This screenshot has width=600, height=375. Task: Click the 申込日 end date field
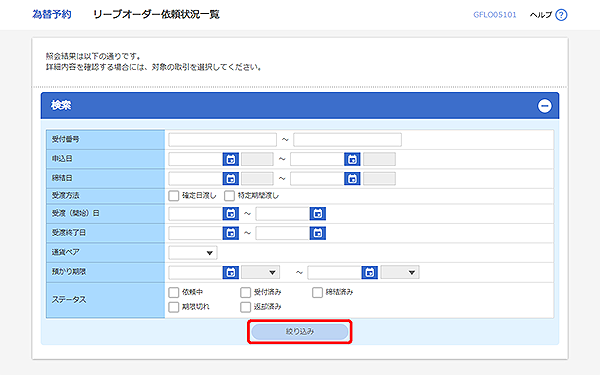[317, 159]
